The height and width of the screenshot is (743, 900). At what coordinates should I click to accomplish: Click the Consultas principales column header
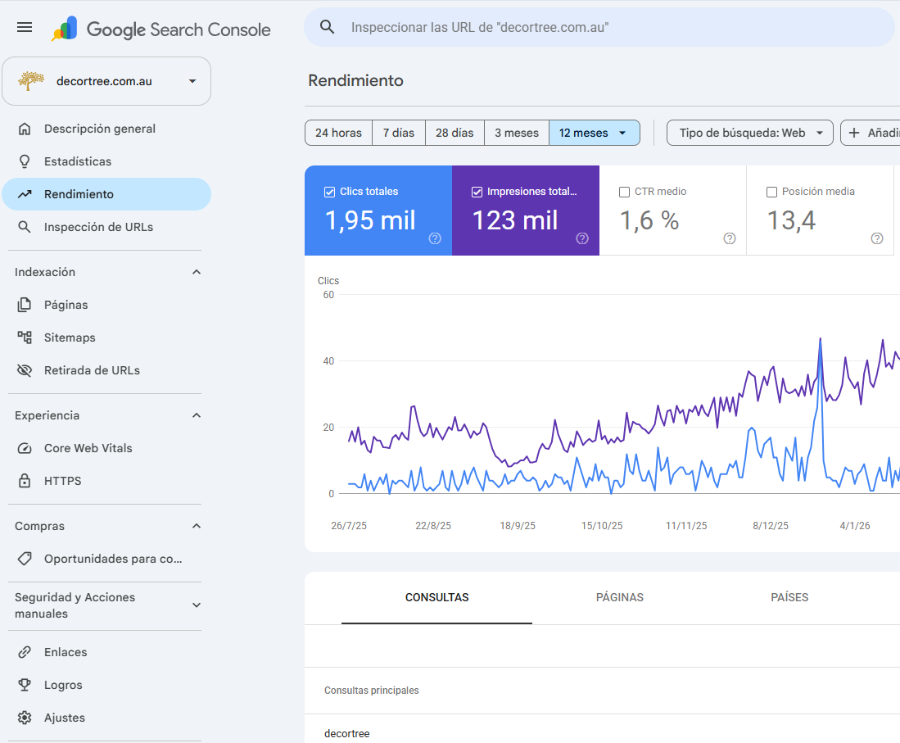371,691
